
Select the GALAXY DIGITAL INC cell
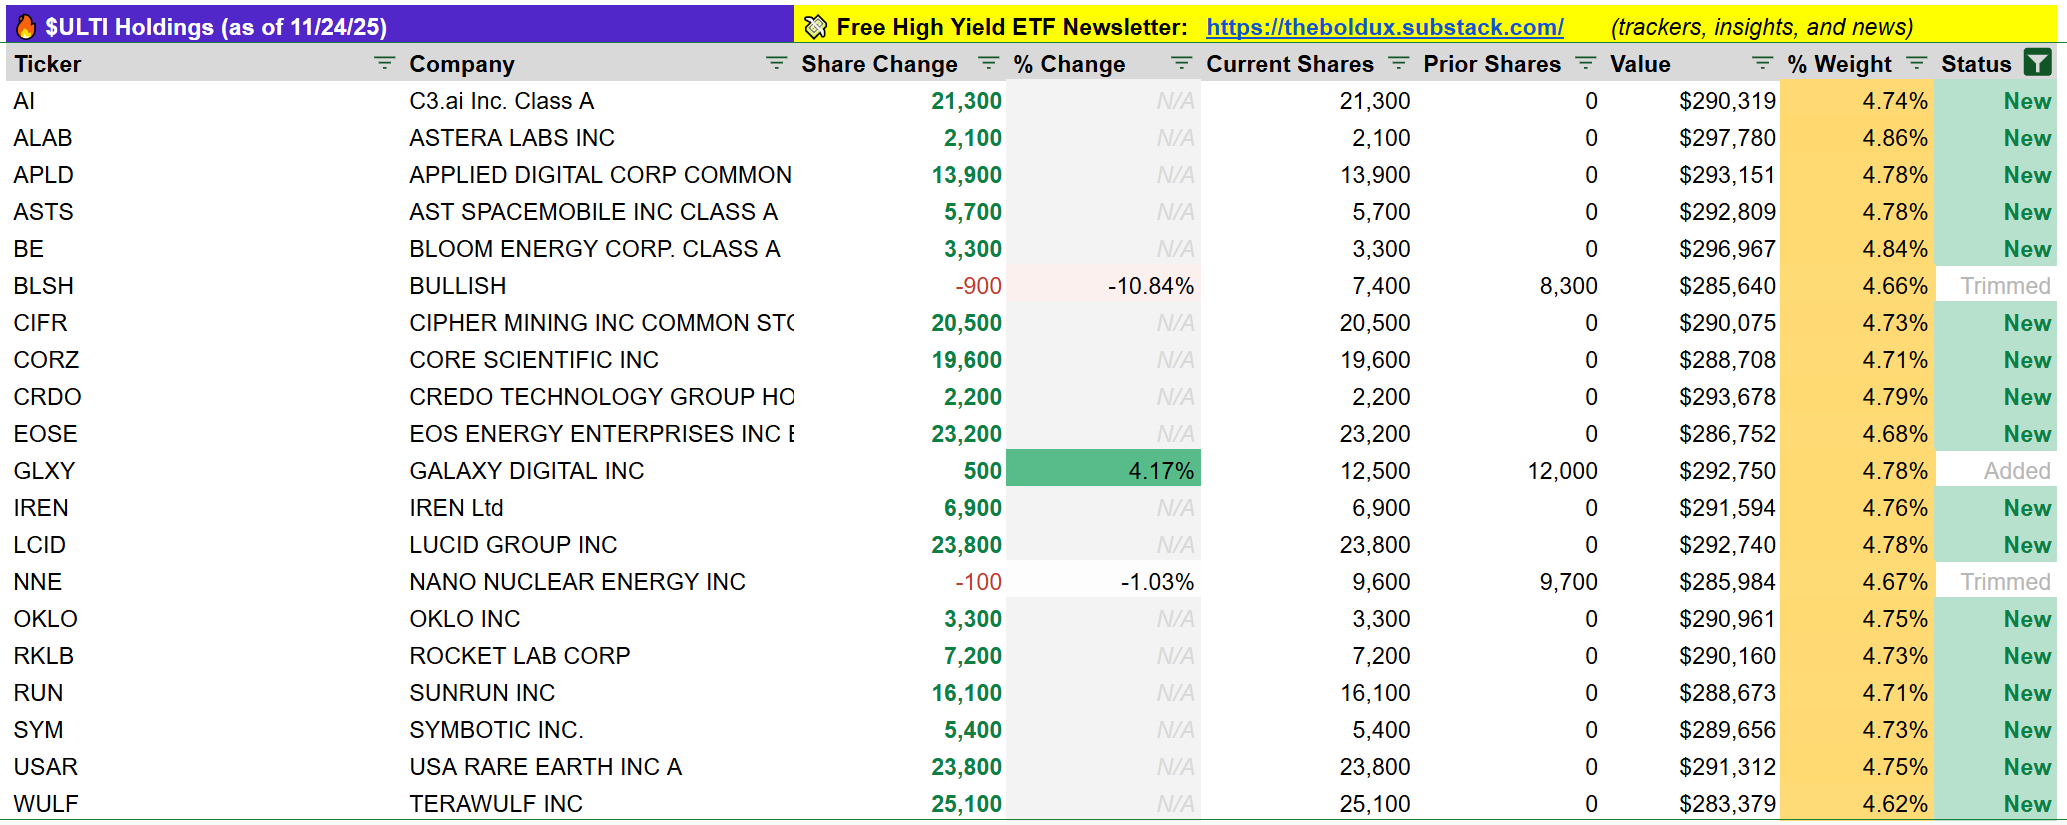tap(598, 471)
